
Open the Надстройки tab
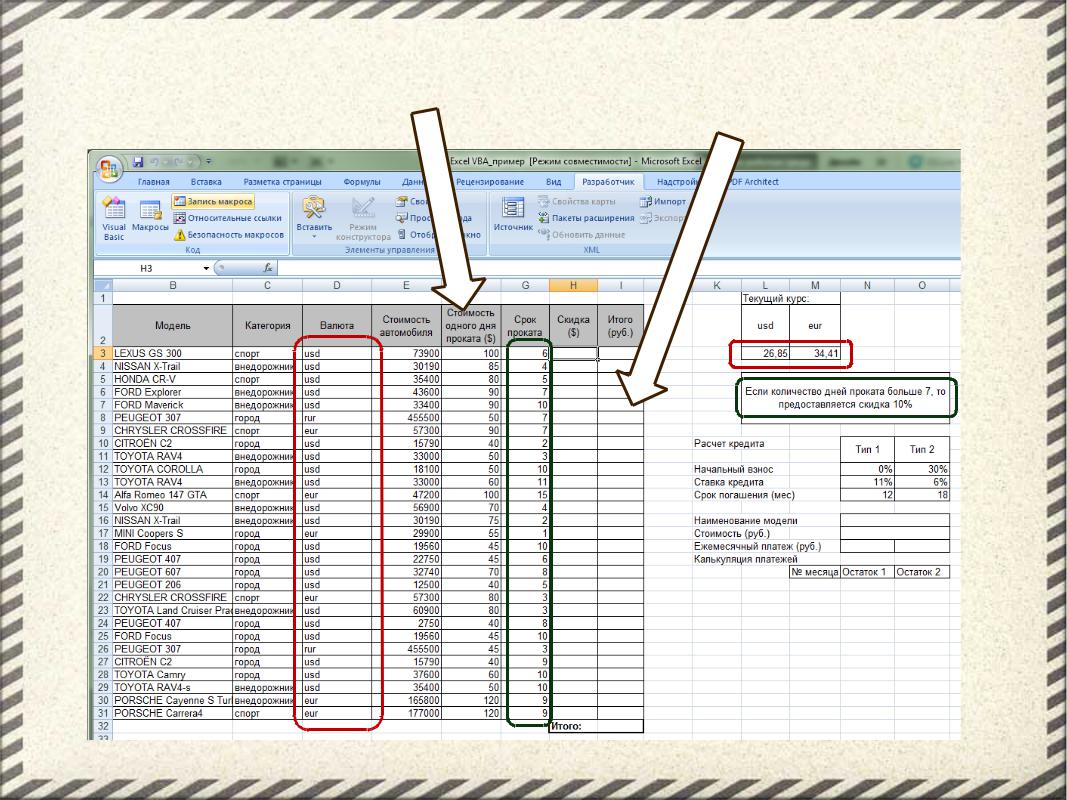(x=677, y=182)
